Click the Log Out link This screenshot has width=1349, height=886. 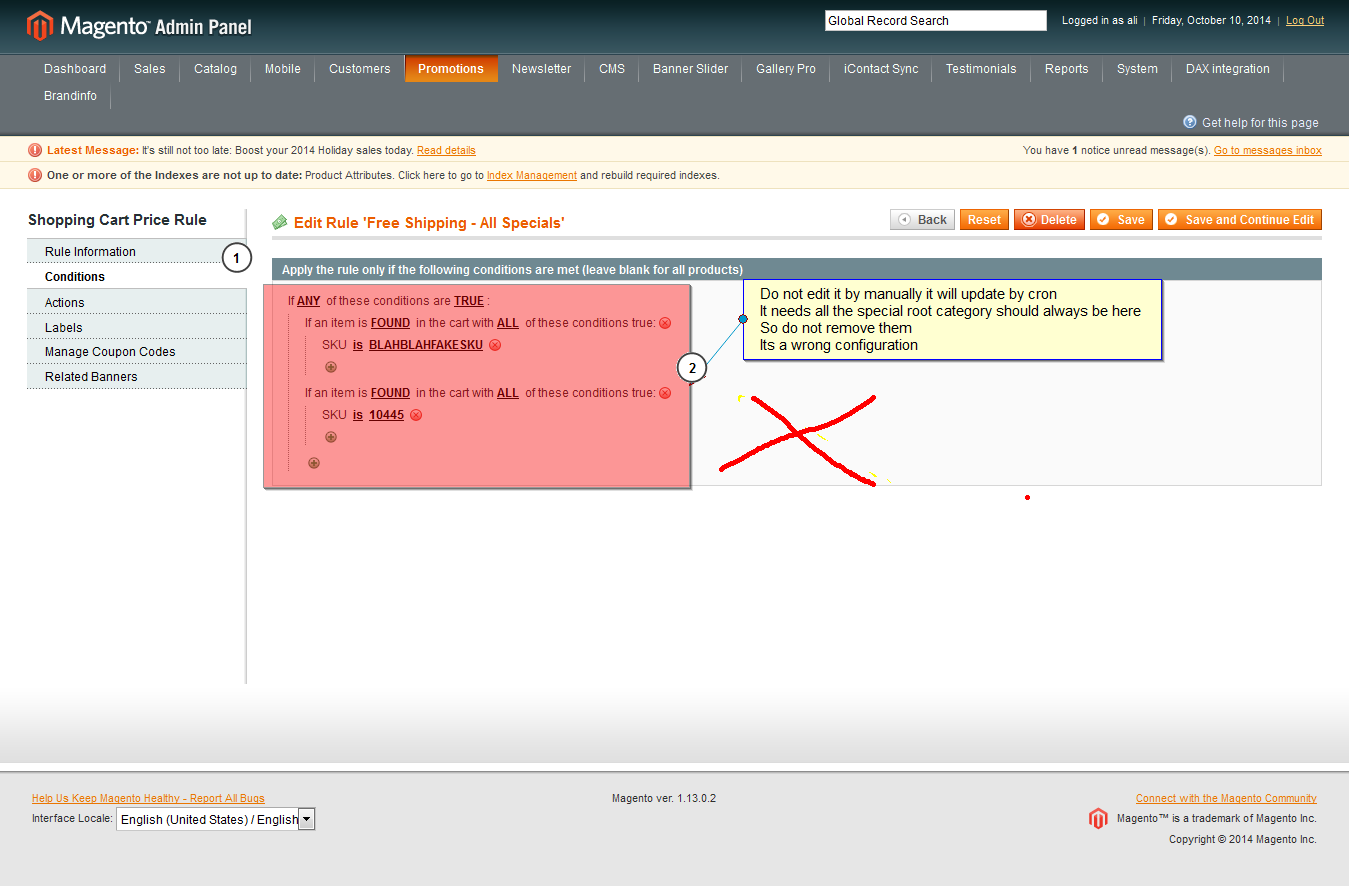pyautogui.click(x=1305, y=20)
